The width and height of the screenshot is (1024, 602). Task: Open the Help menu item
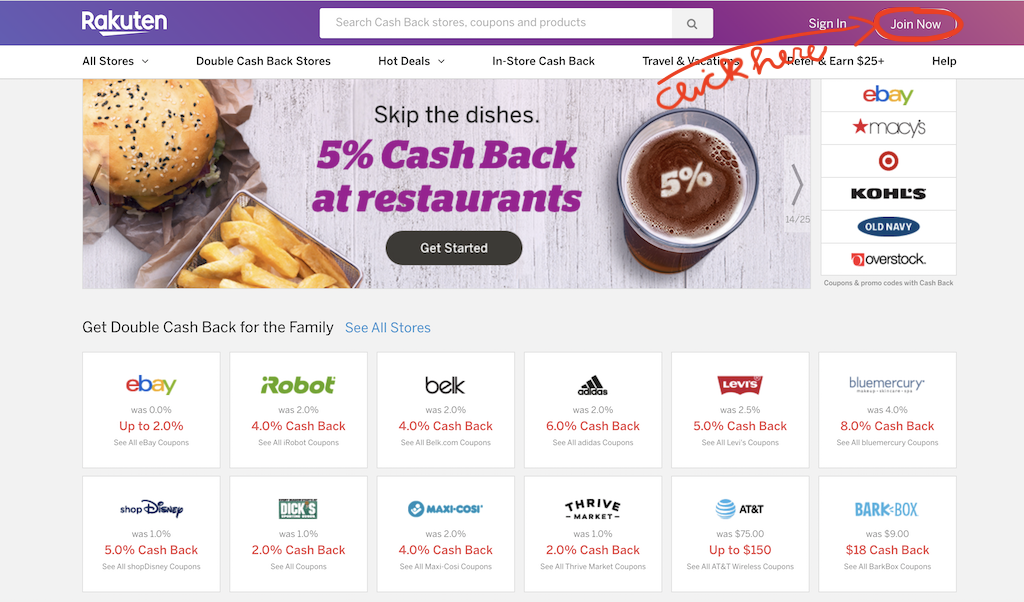pyautogui.click(x=944, y=61)
